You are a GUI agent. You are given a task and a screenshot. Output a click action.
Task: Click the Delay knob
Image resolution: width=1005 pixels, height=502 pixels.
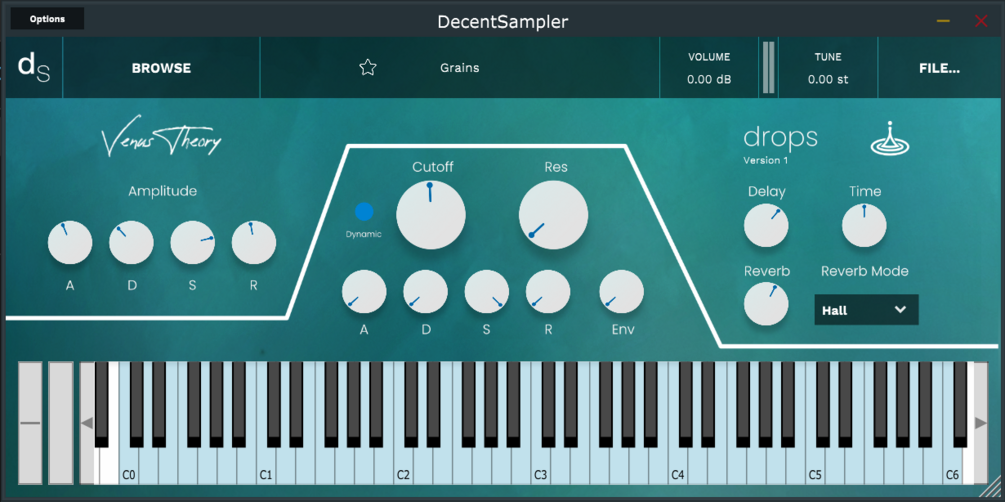(766, 226)
